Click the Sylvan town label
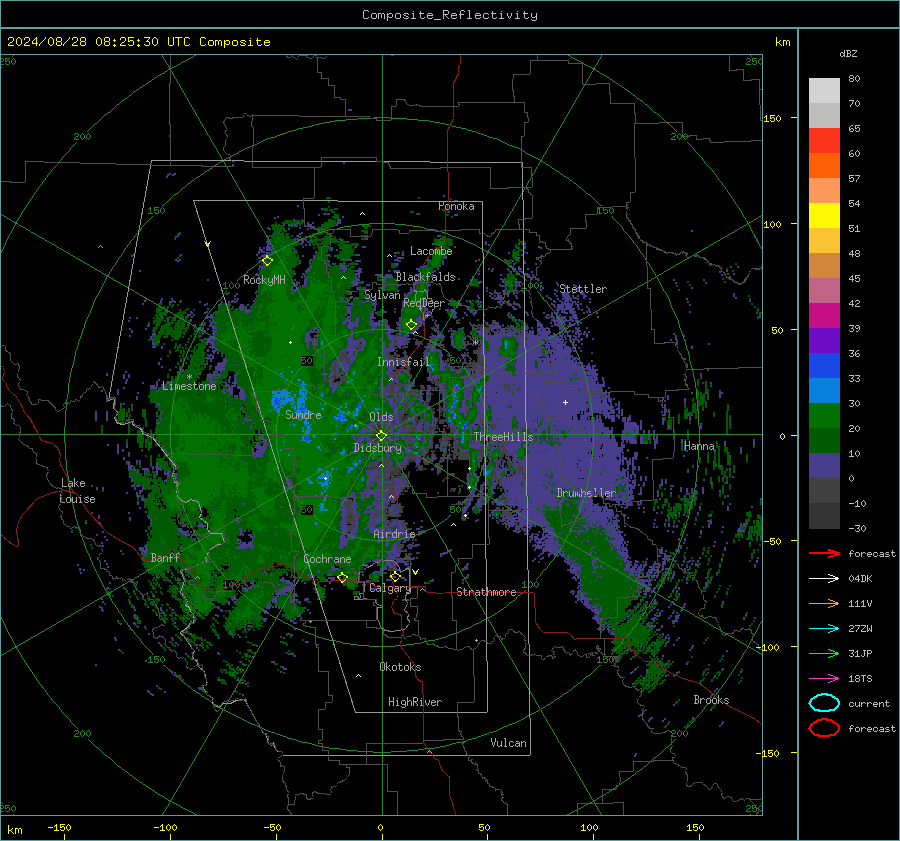900x841 pixels. click(382, 295)
